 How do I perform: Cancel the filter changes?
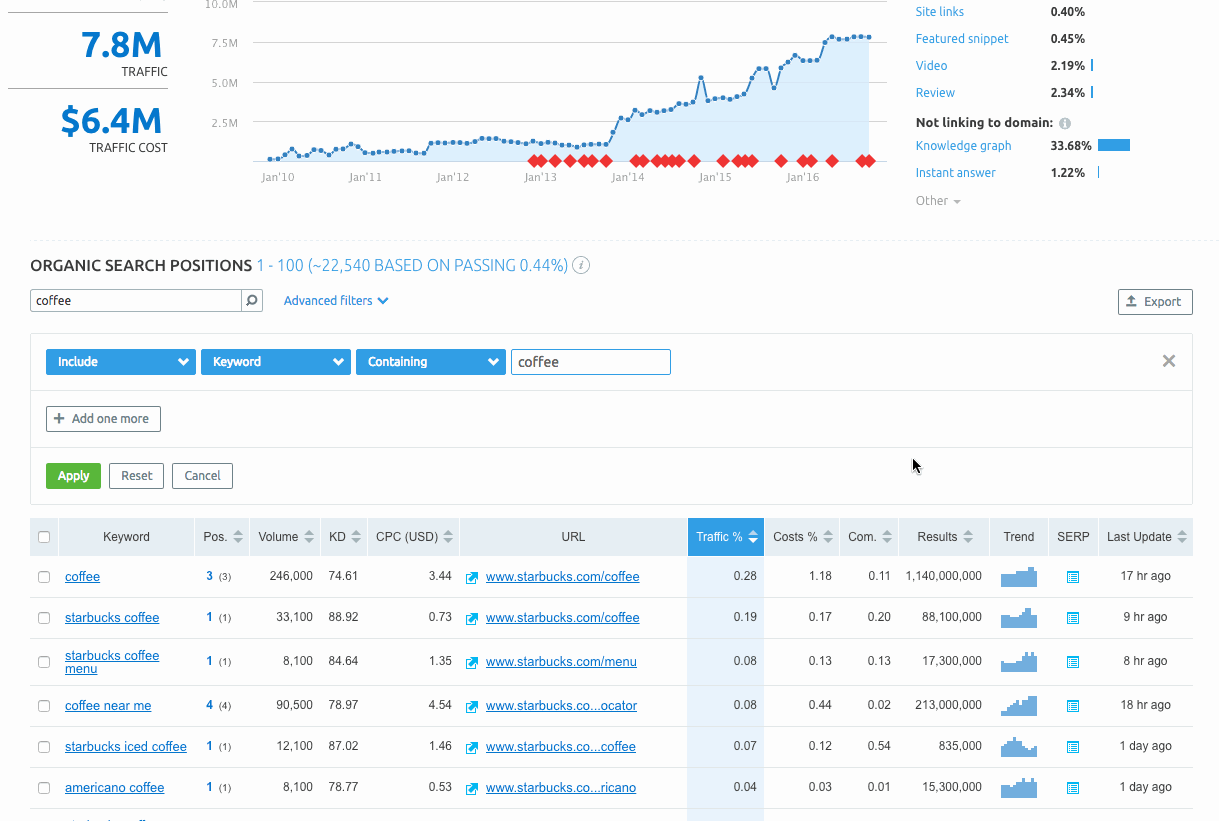coord(202,476)
